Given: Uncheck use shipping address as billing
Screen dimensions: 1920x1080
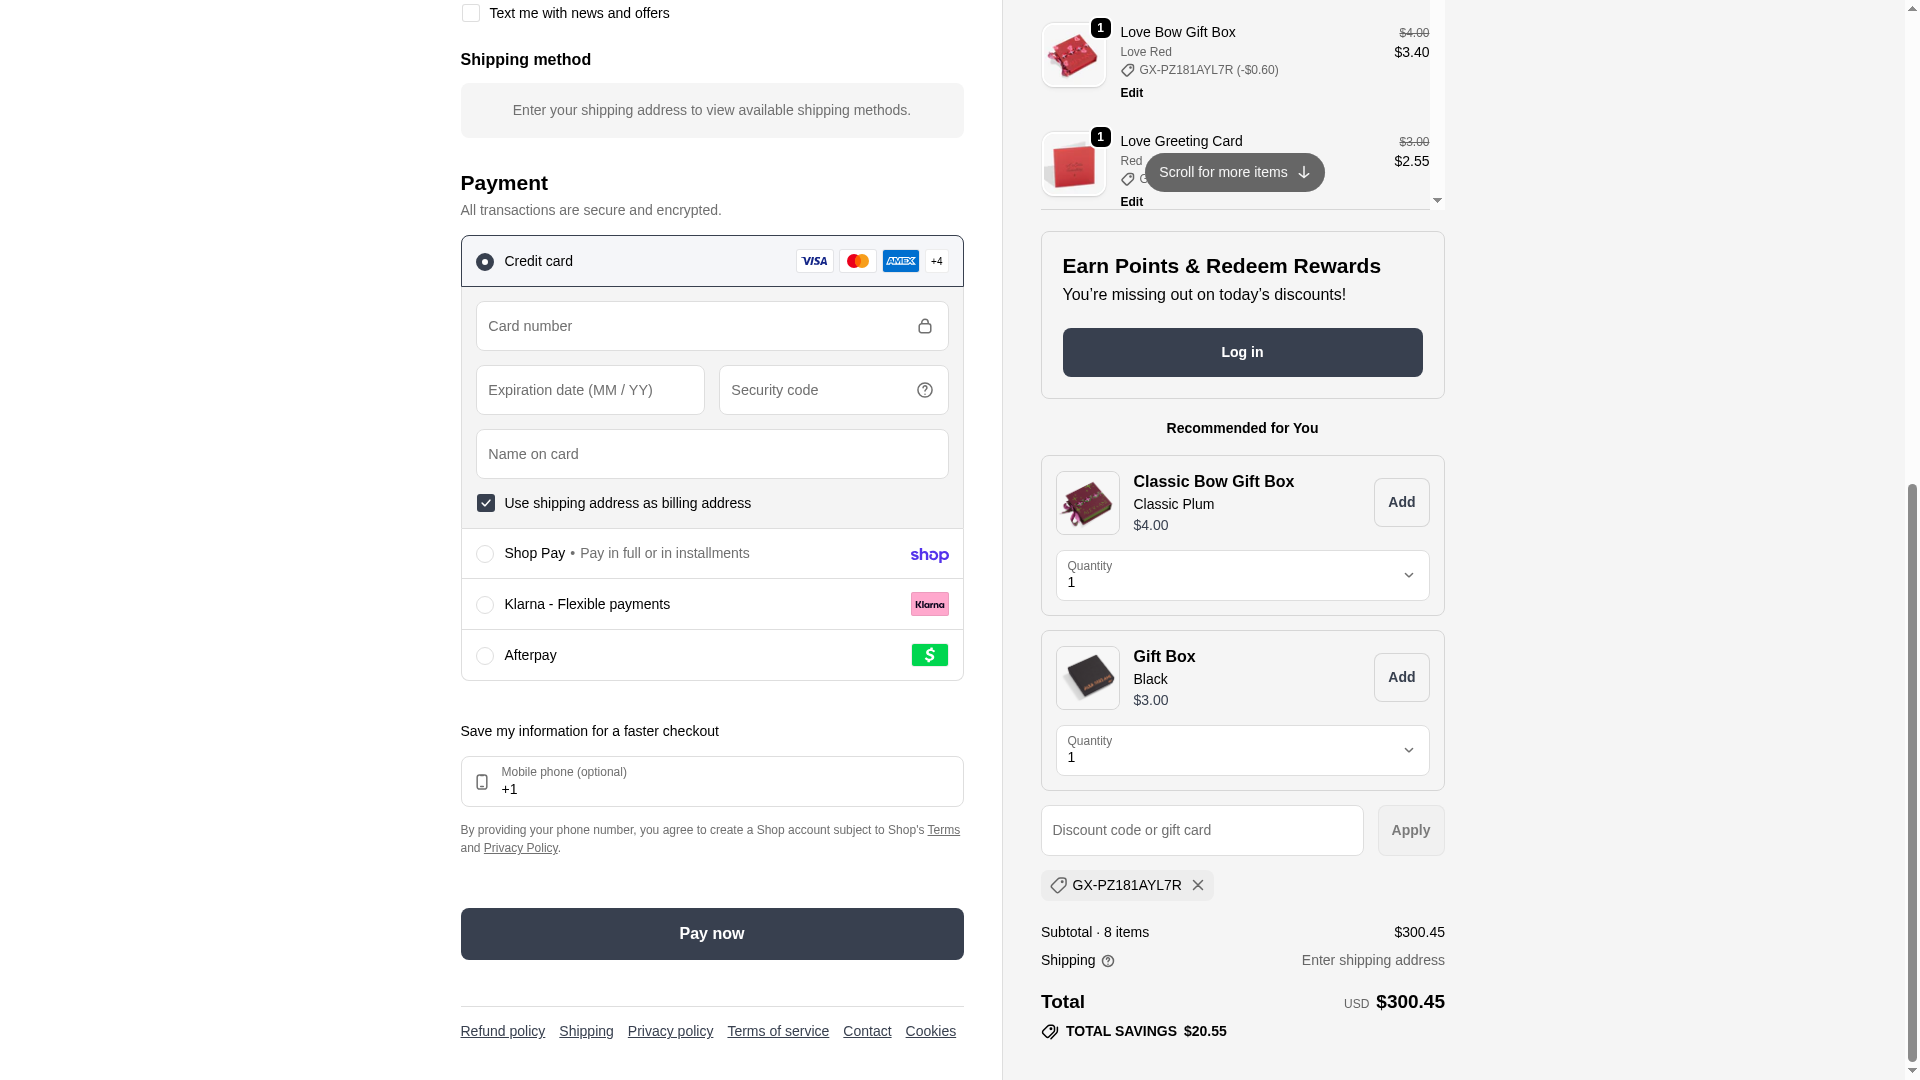Looking at the screenshot, I should pos(485,503).
